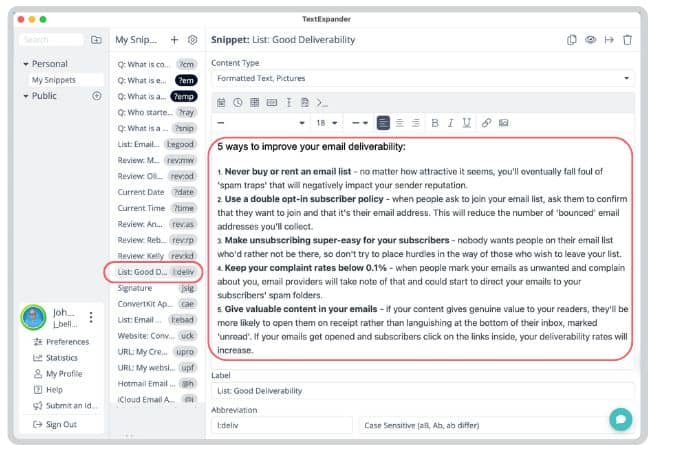Click the user profile avatar

pos(33,317)
